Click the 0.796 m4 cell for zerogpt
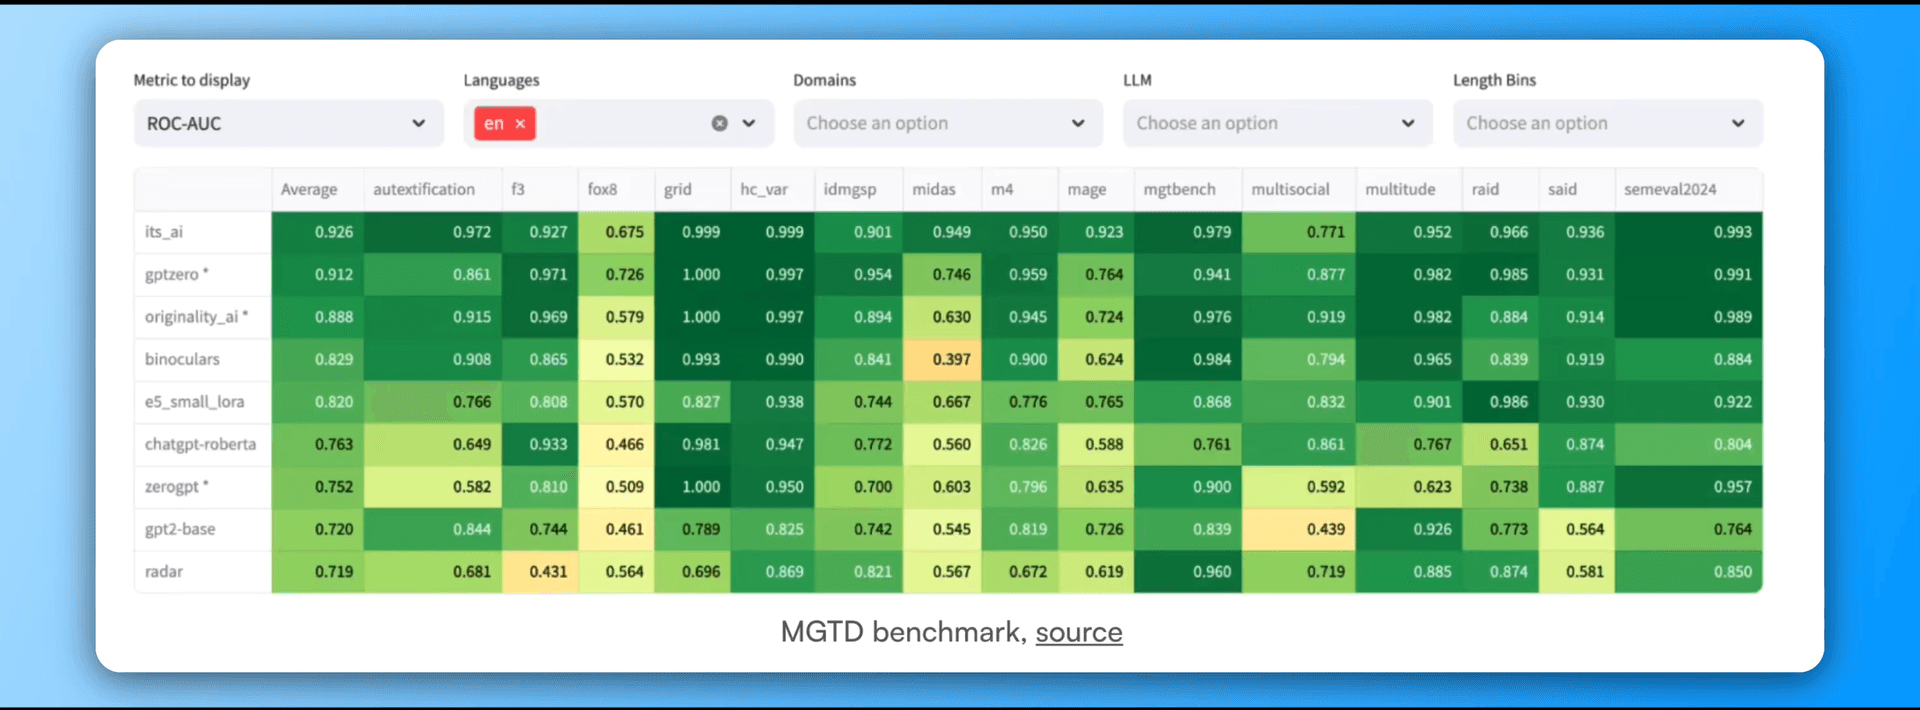Screen dimensions: 1920x710 (1019, 487)
